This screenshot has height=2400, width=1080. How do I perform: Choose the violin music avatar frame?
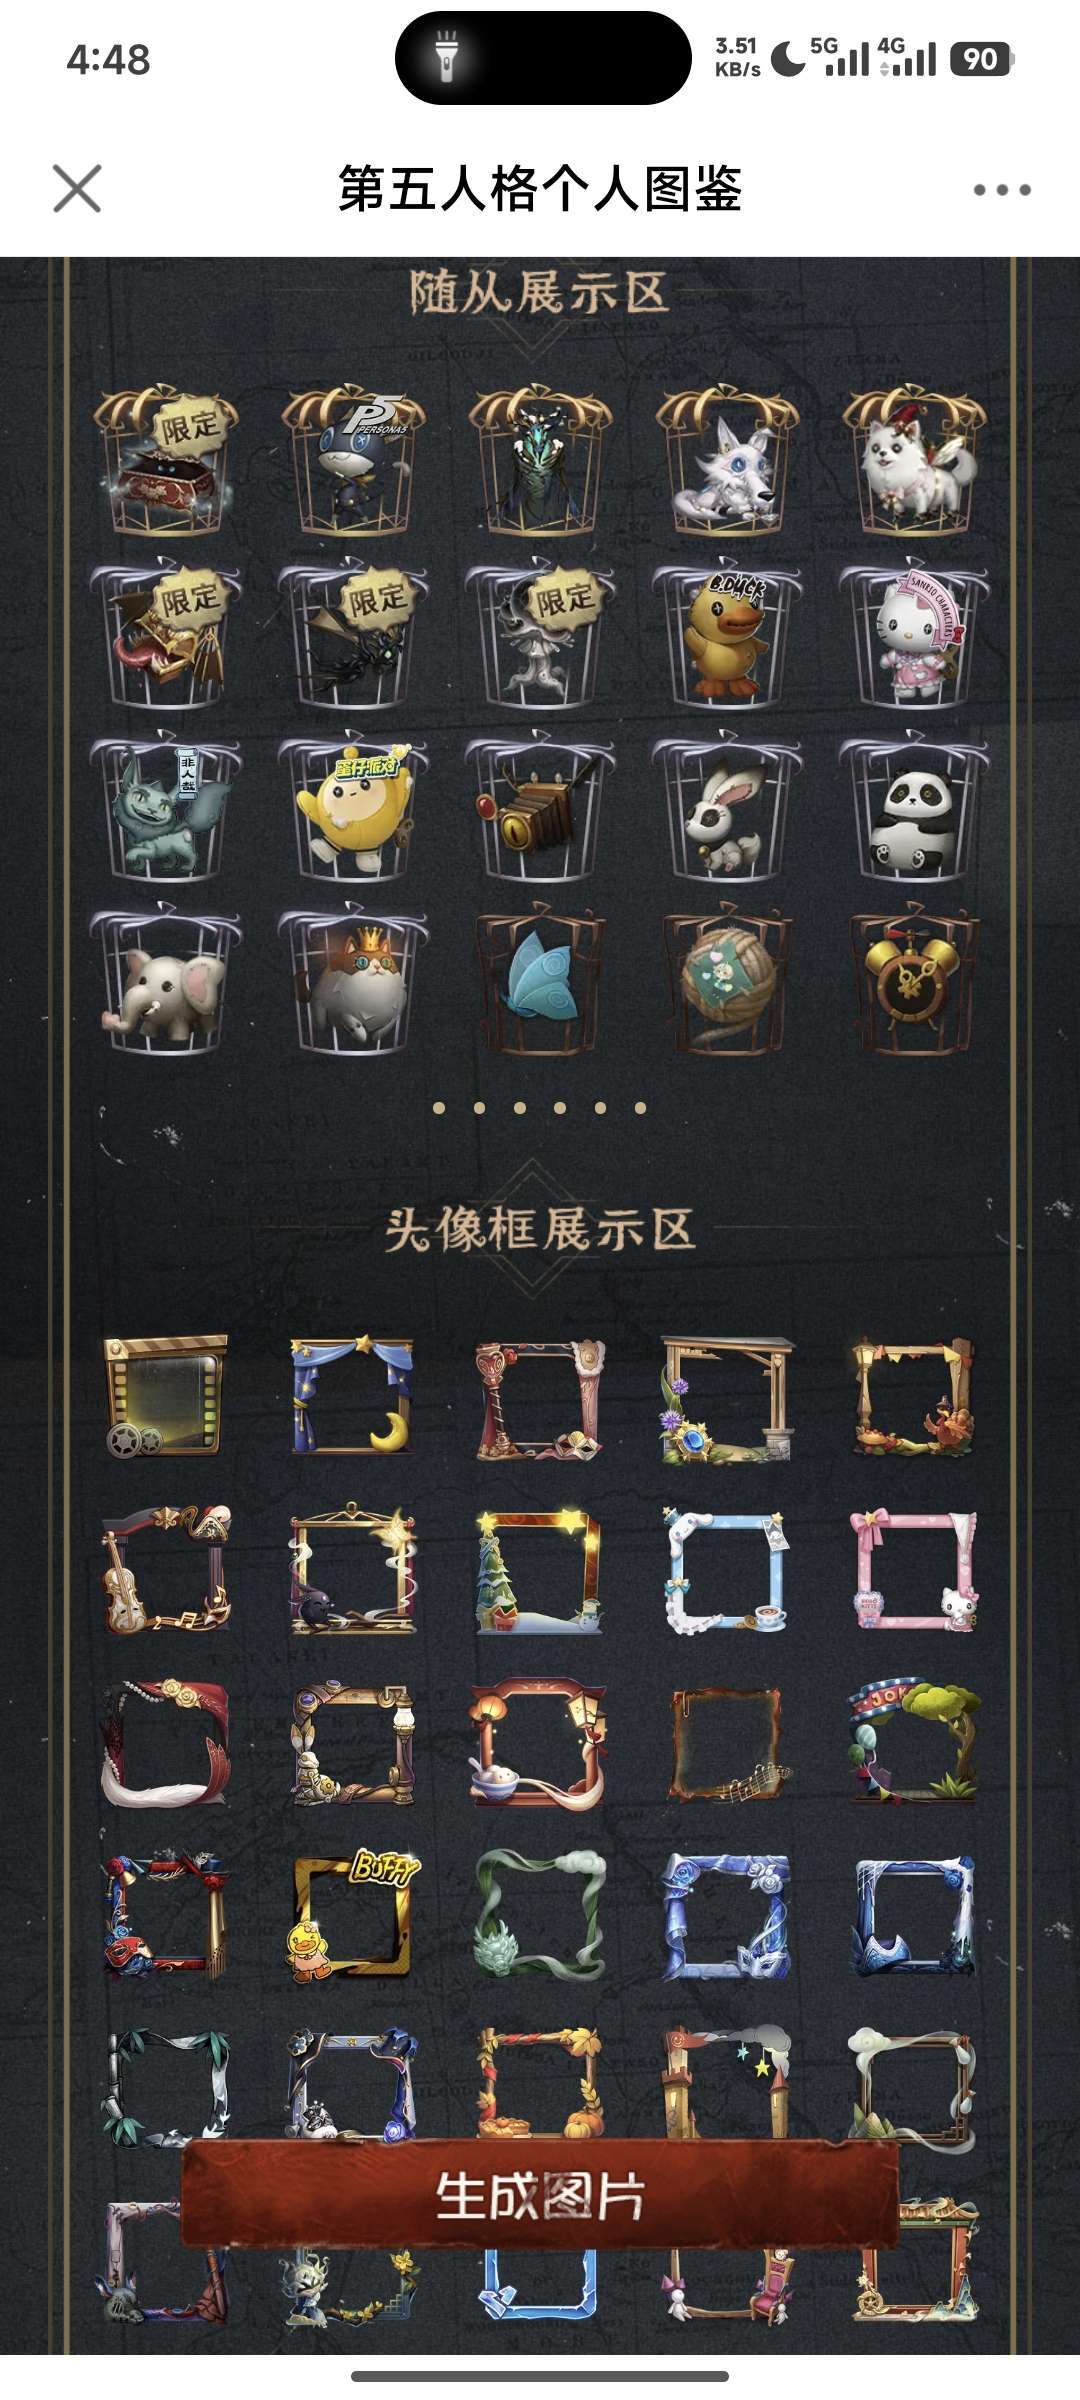166,1570
